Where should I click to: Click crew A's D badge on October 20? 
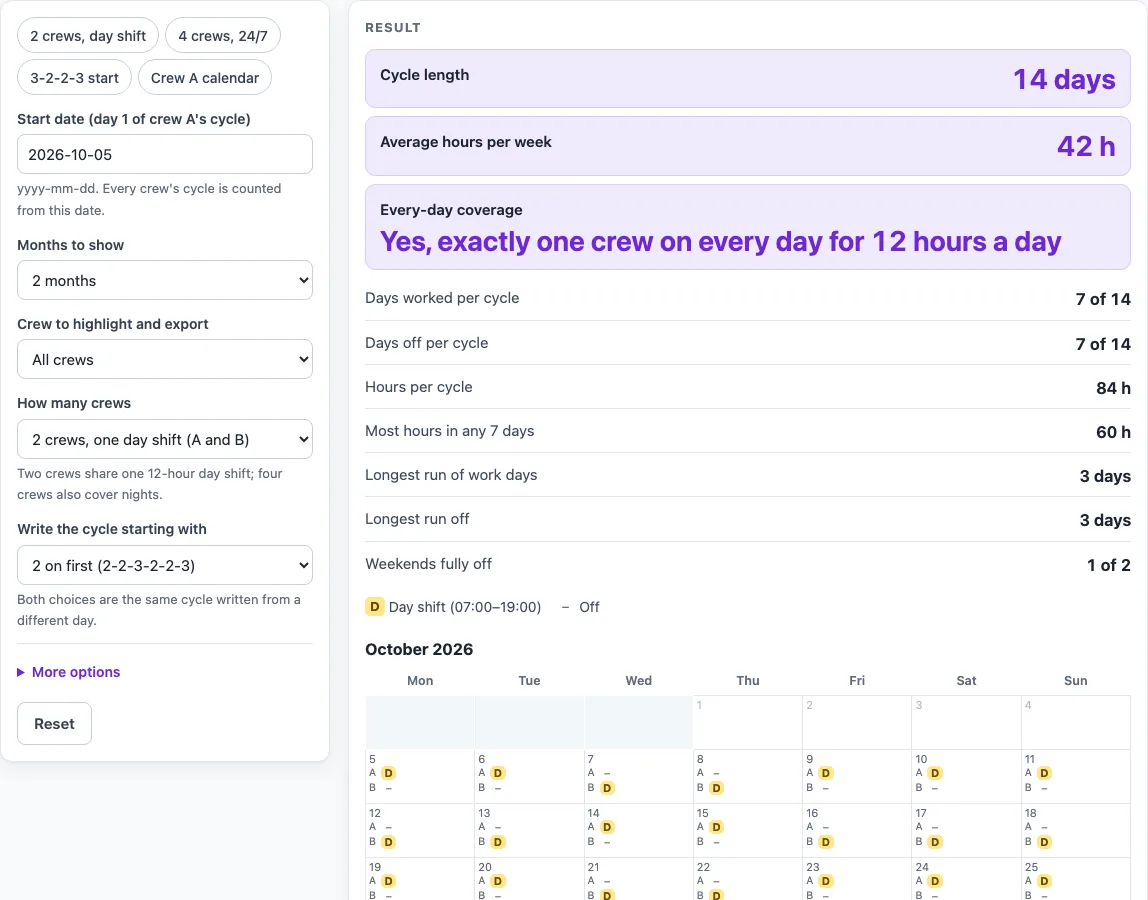point(498,881)
